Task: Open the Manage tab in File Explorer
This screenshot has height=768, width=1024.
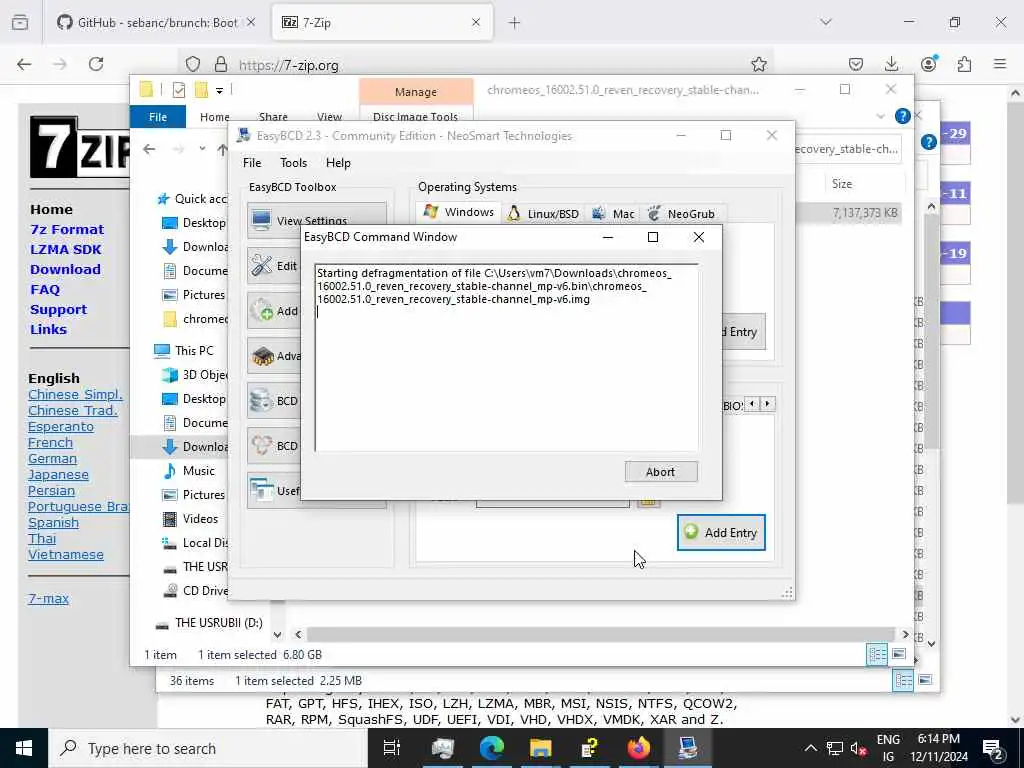Action: [416, 92]
